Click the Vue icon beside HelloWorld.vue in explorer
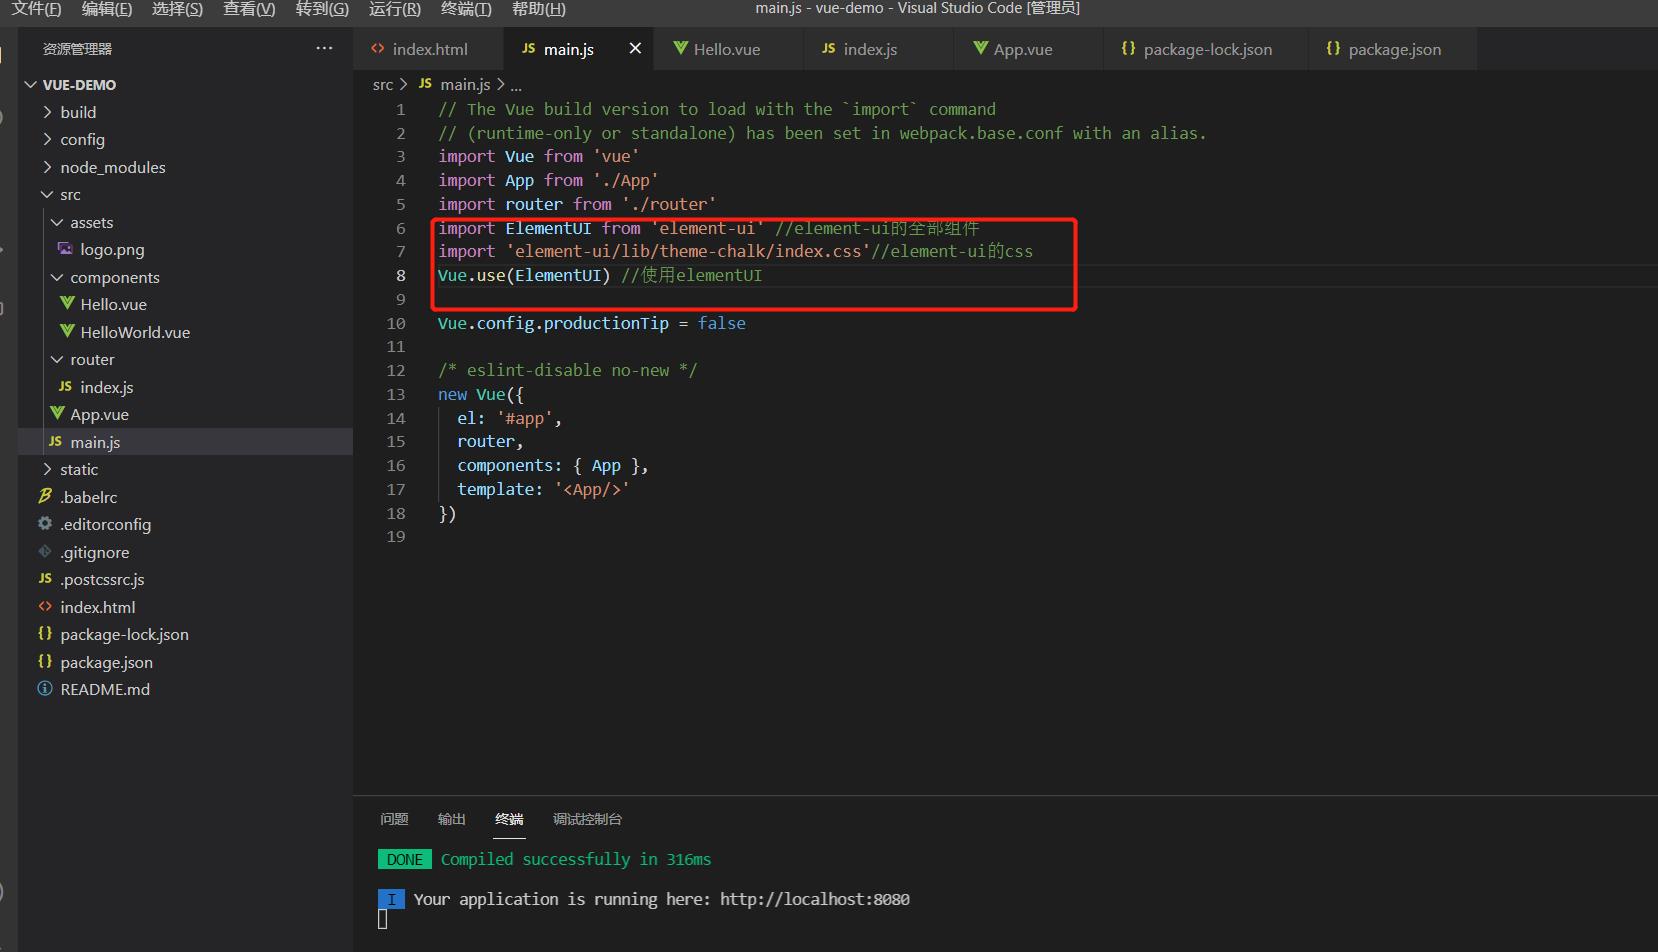This screenshot has width=1658, height=952. [67, 331]
